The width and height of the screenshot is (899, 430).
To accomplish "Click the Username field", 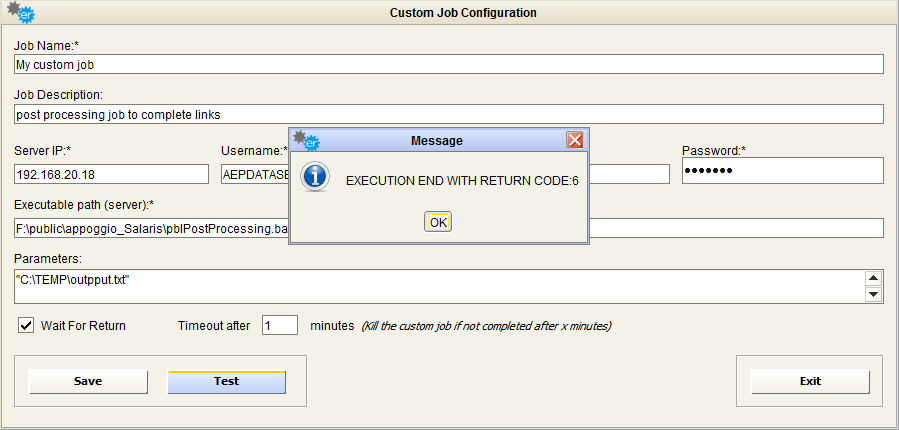I will [x=254, y=174].
